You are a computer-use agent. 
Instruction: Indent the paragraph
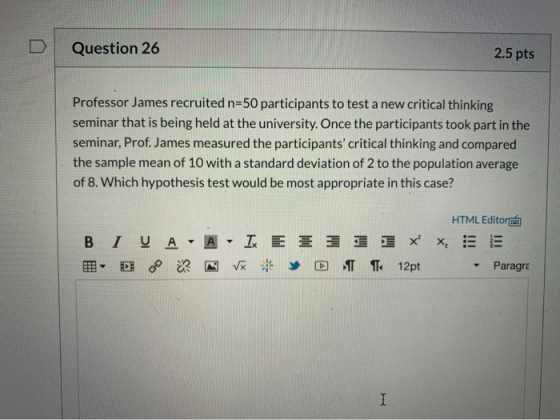coord(388,242)
